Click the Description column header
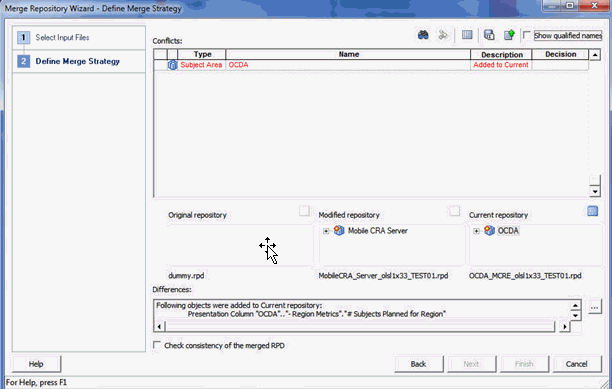The height and width of the screenshot is (389, 612). point(502,54)
